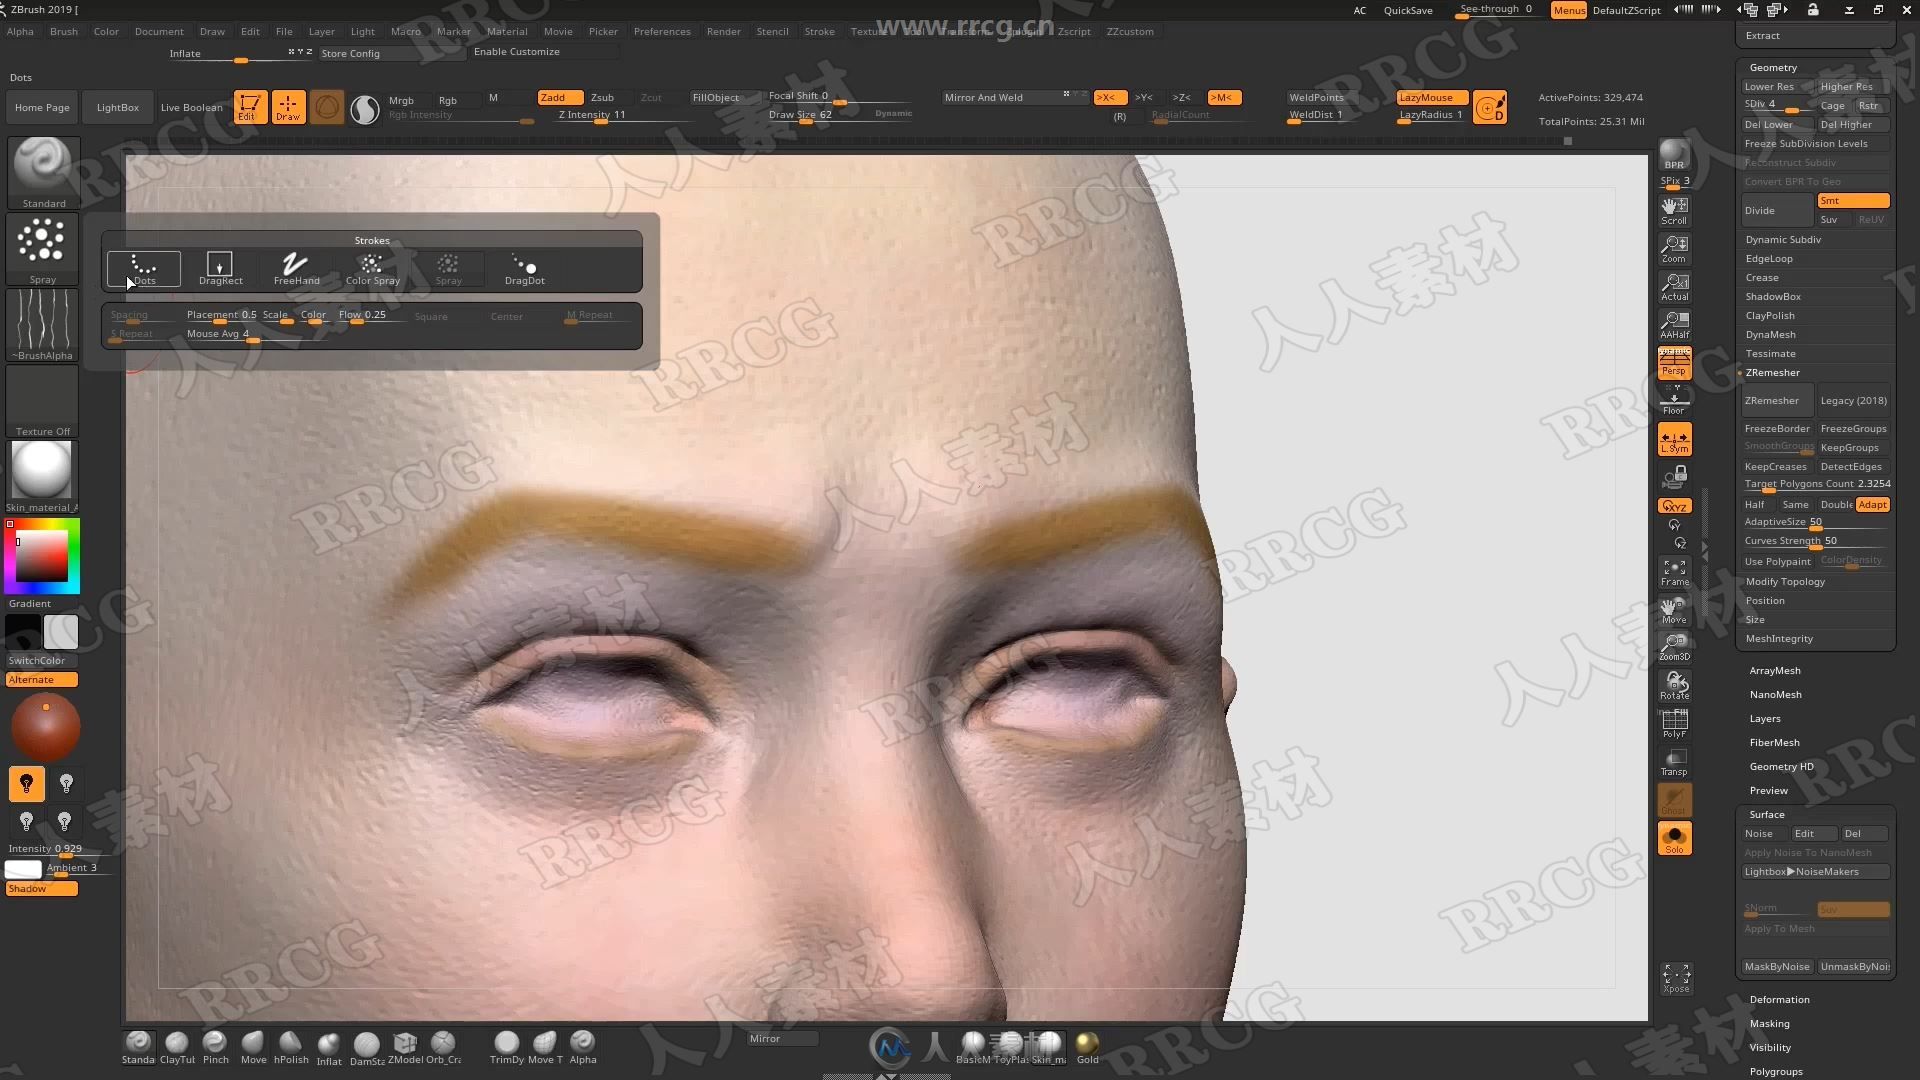Viewport: 1920px width, 1080px height.
Task: Open the Render menu
Action: tap(723, 31)
